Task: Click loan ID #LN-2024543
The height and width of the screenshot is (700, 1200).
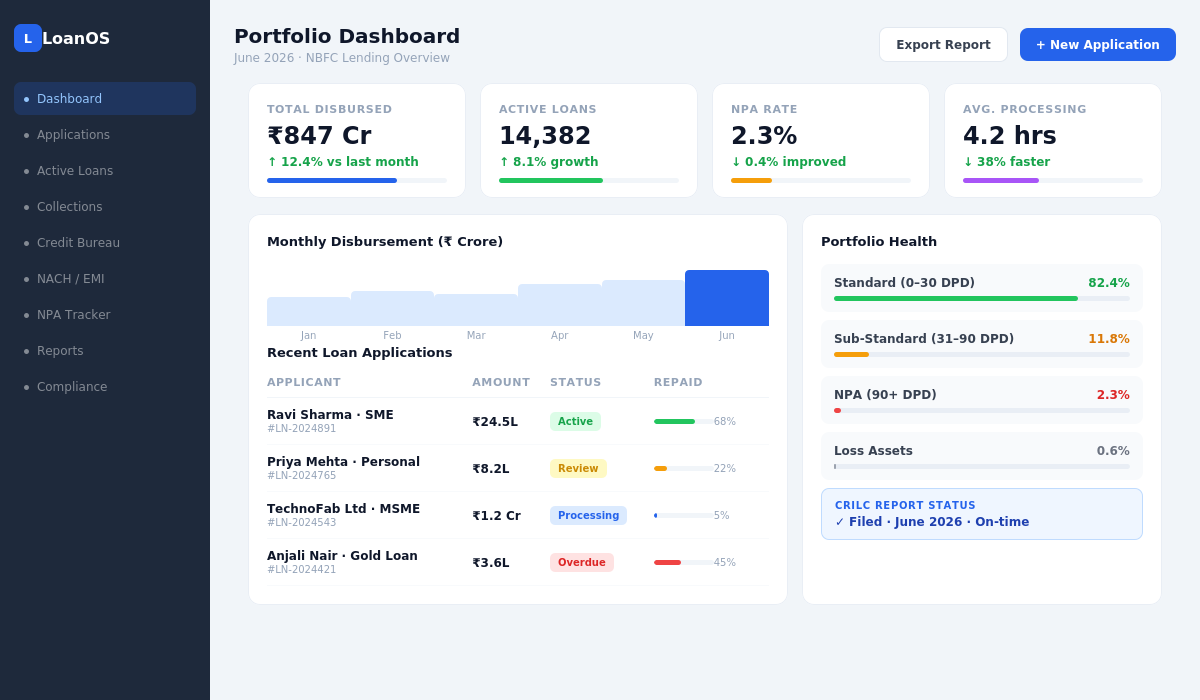Action: coord(302,523)
